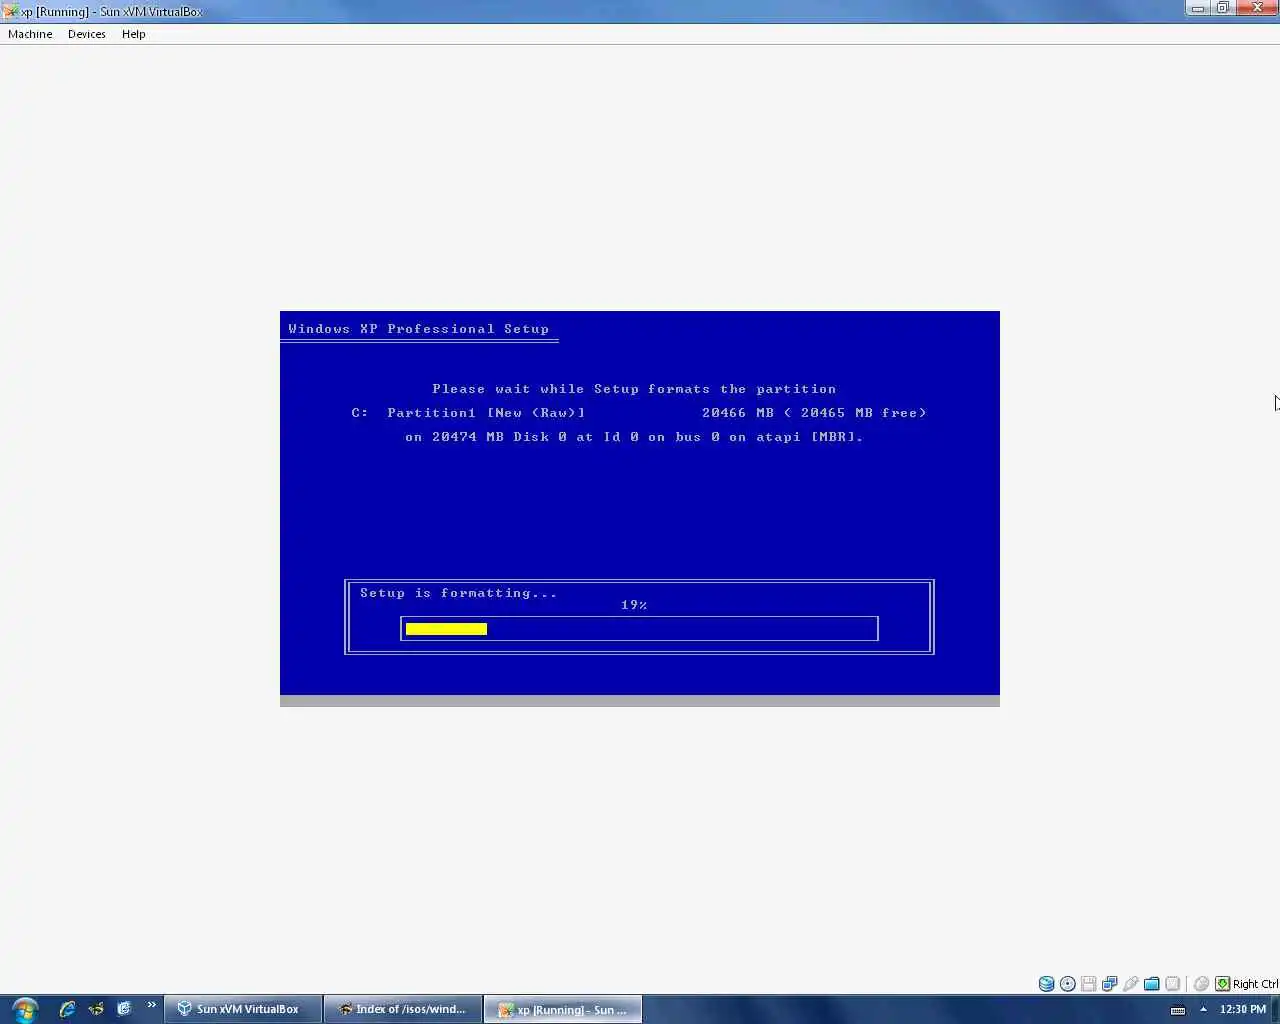Click the yellow formatting progress bar
Screen dimensions: 1280x1024
click(x=446, y=629)
